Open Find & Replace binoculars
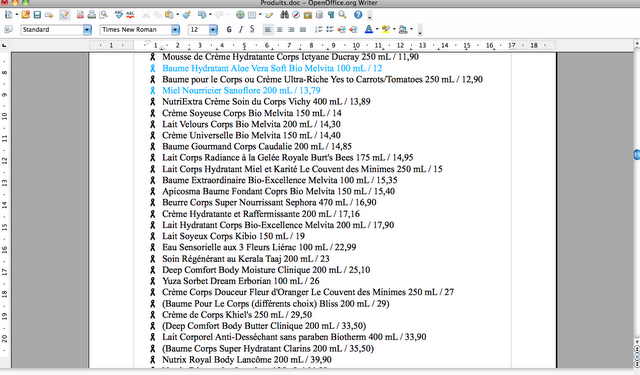Screen dimensions: 640x375 [x=284, y=15]
